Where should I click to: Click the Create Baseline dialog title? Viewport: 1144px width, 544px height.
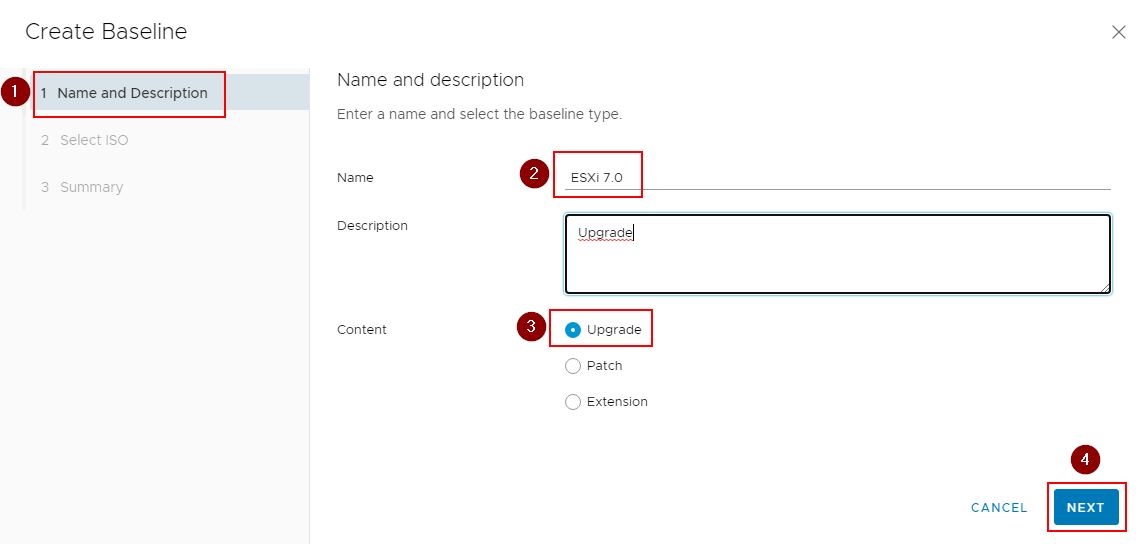(x=106, y=32)
